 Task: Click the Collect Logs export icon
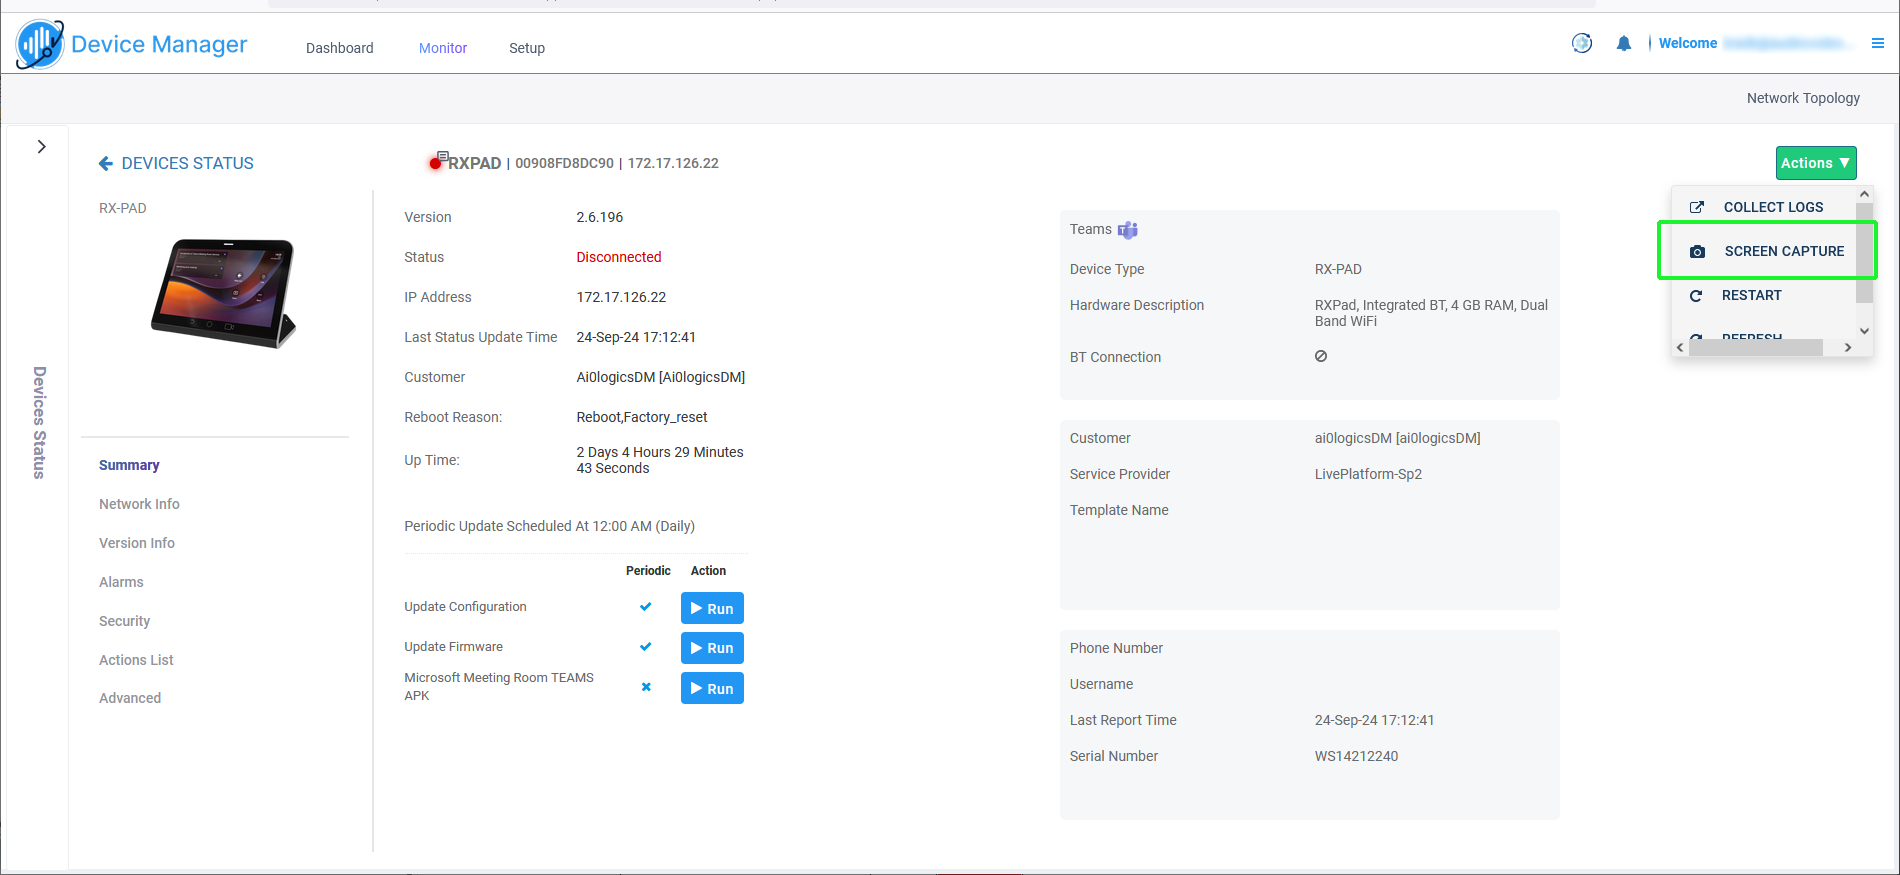click(x=1697, y=207)
